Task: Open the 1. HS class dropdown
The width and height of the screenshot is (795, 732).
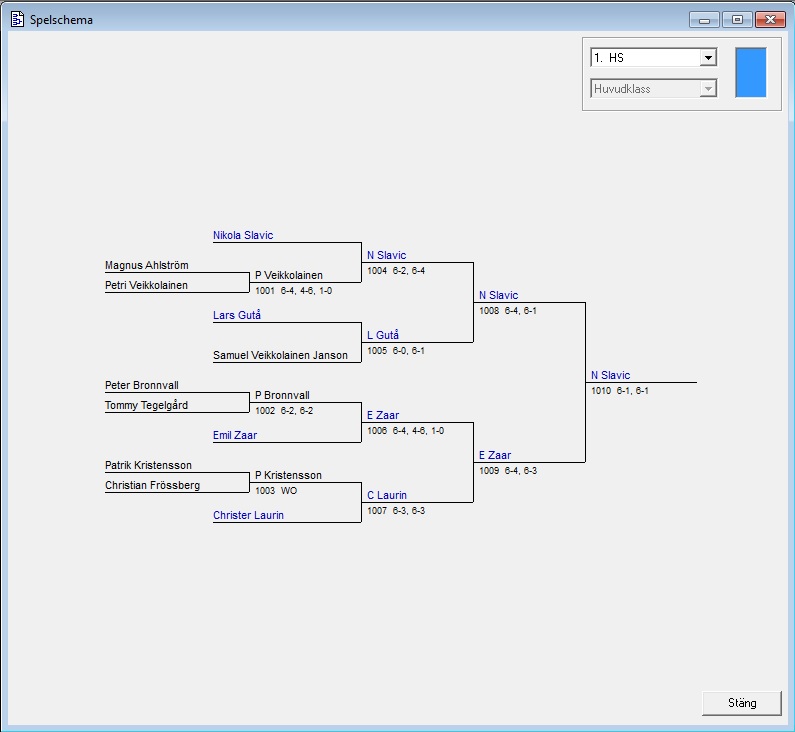Action: pos(708,58)
